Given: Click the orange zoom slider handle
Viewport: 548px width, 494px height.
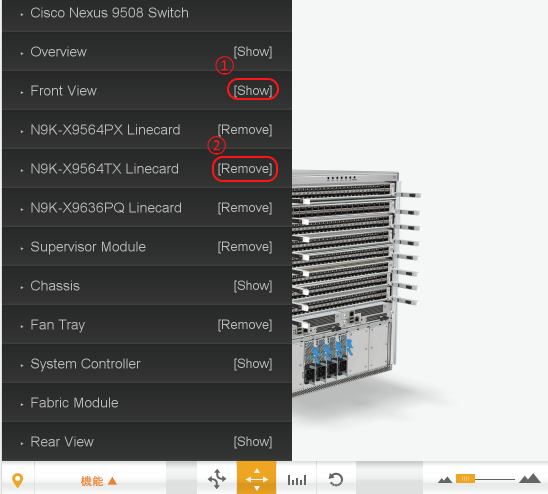Looking at the screenshot, I should click(x=465, y=479).
